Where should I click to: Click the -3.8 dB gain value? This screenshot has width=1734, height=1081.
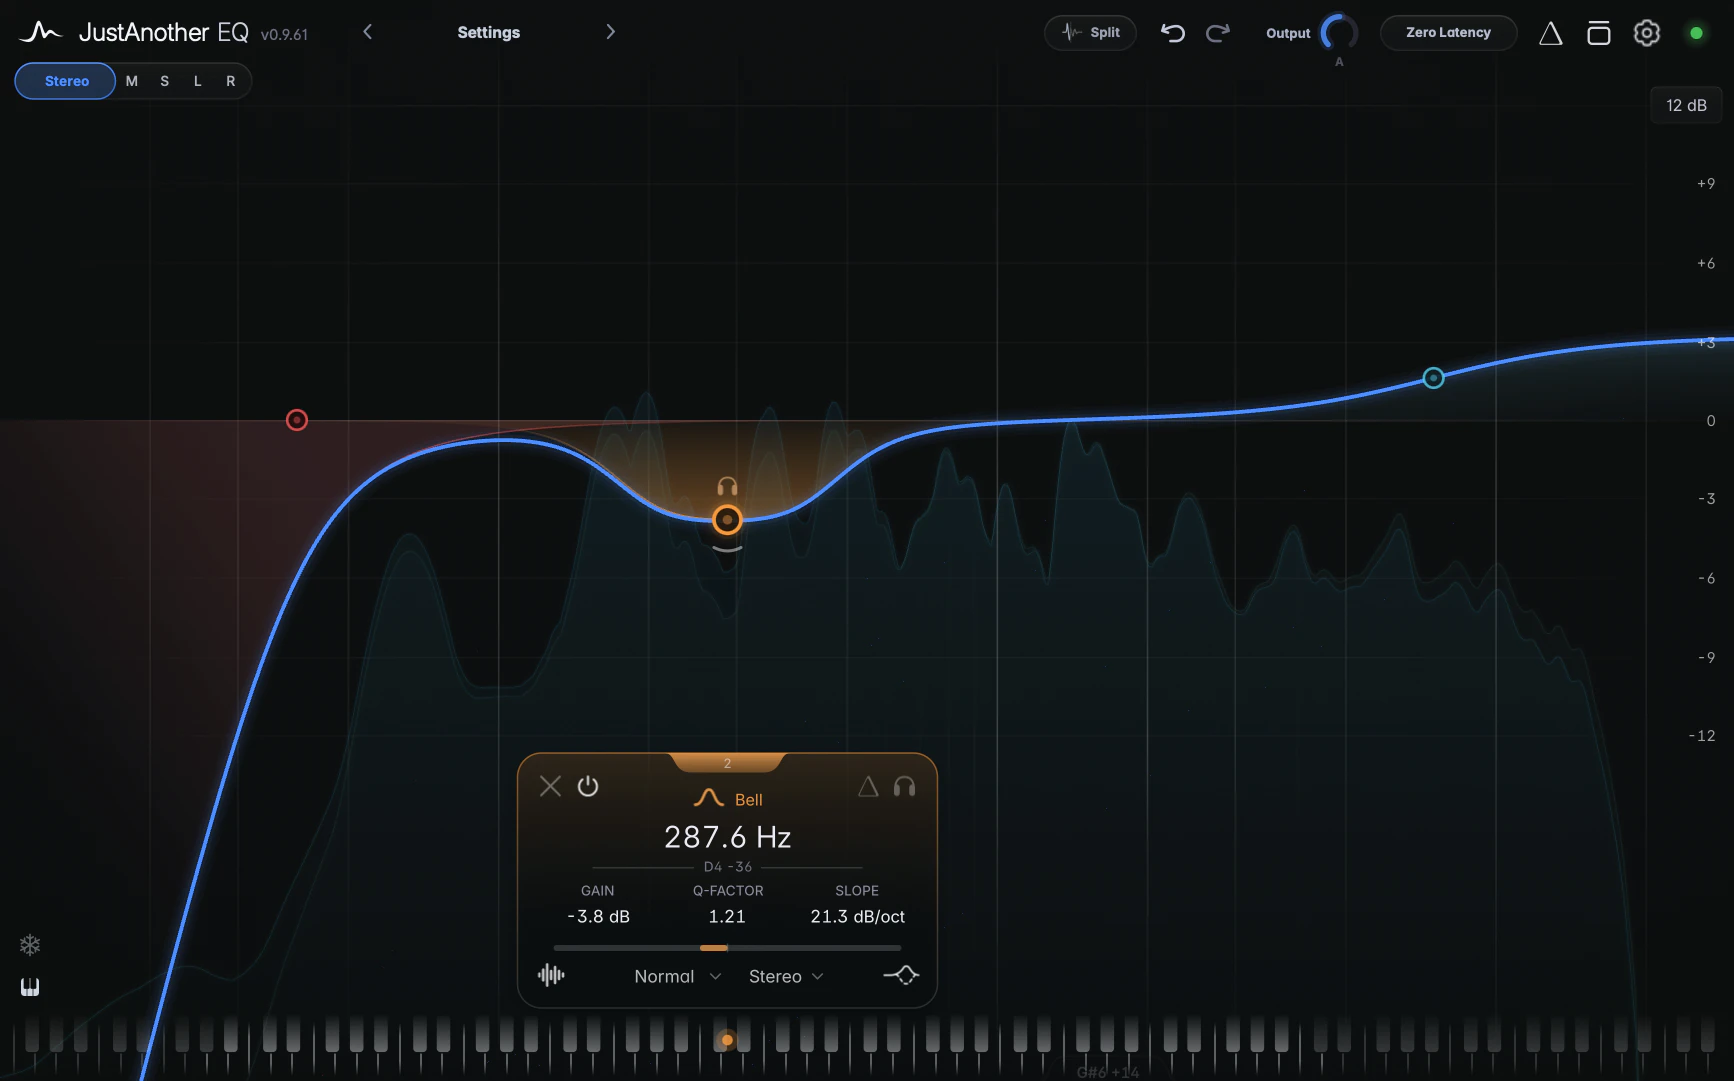[598, 916]
